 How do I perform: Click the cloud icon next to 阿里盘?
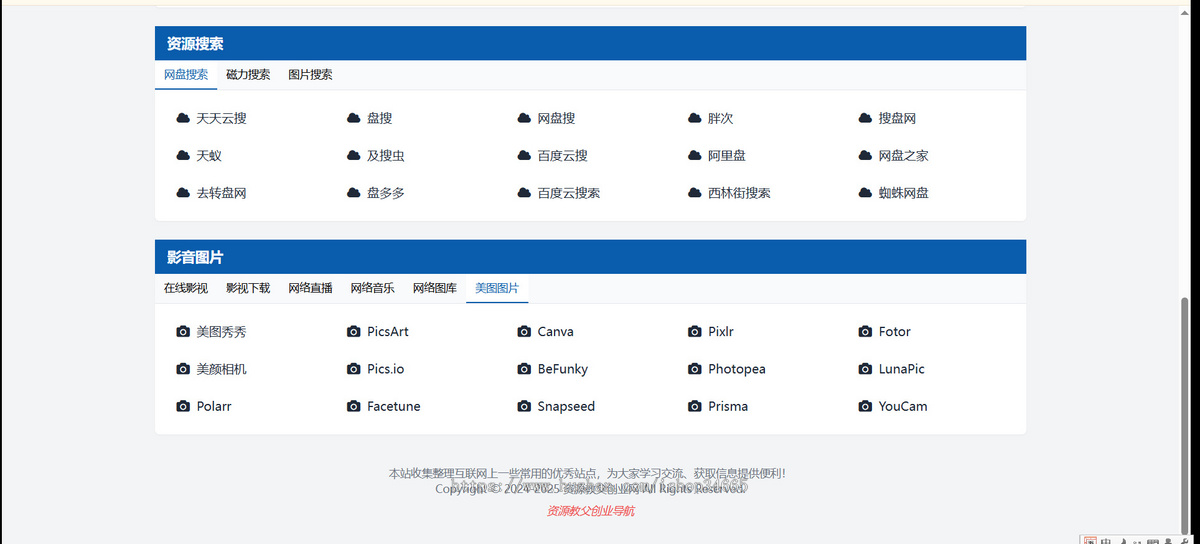[695, 156]
